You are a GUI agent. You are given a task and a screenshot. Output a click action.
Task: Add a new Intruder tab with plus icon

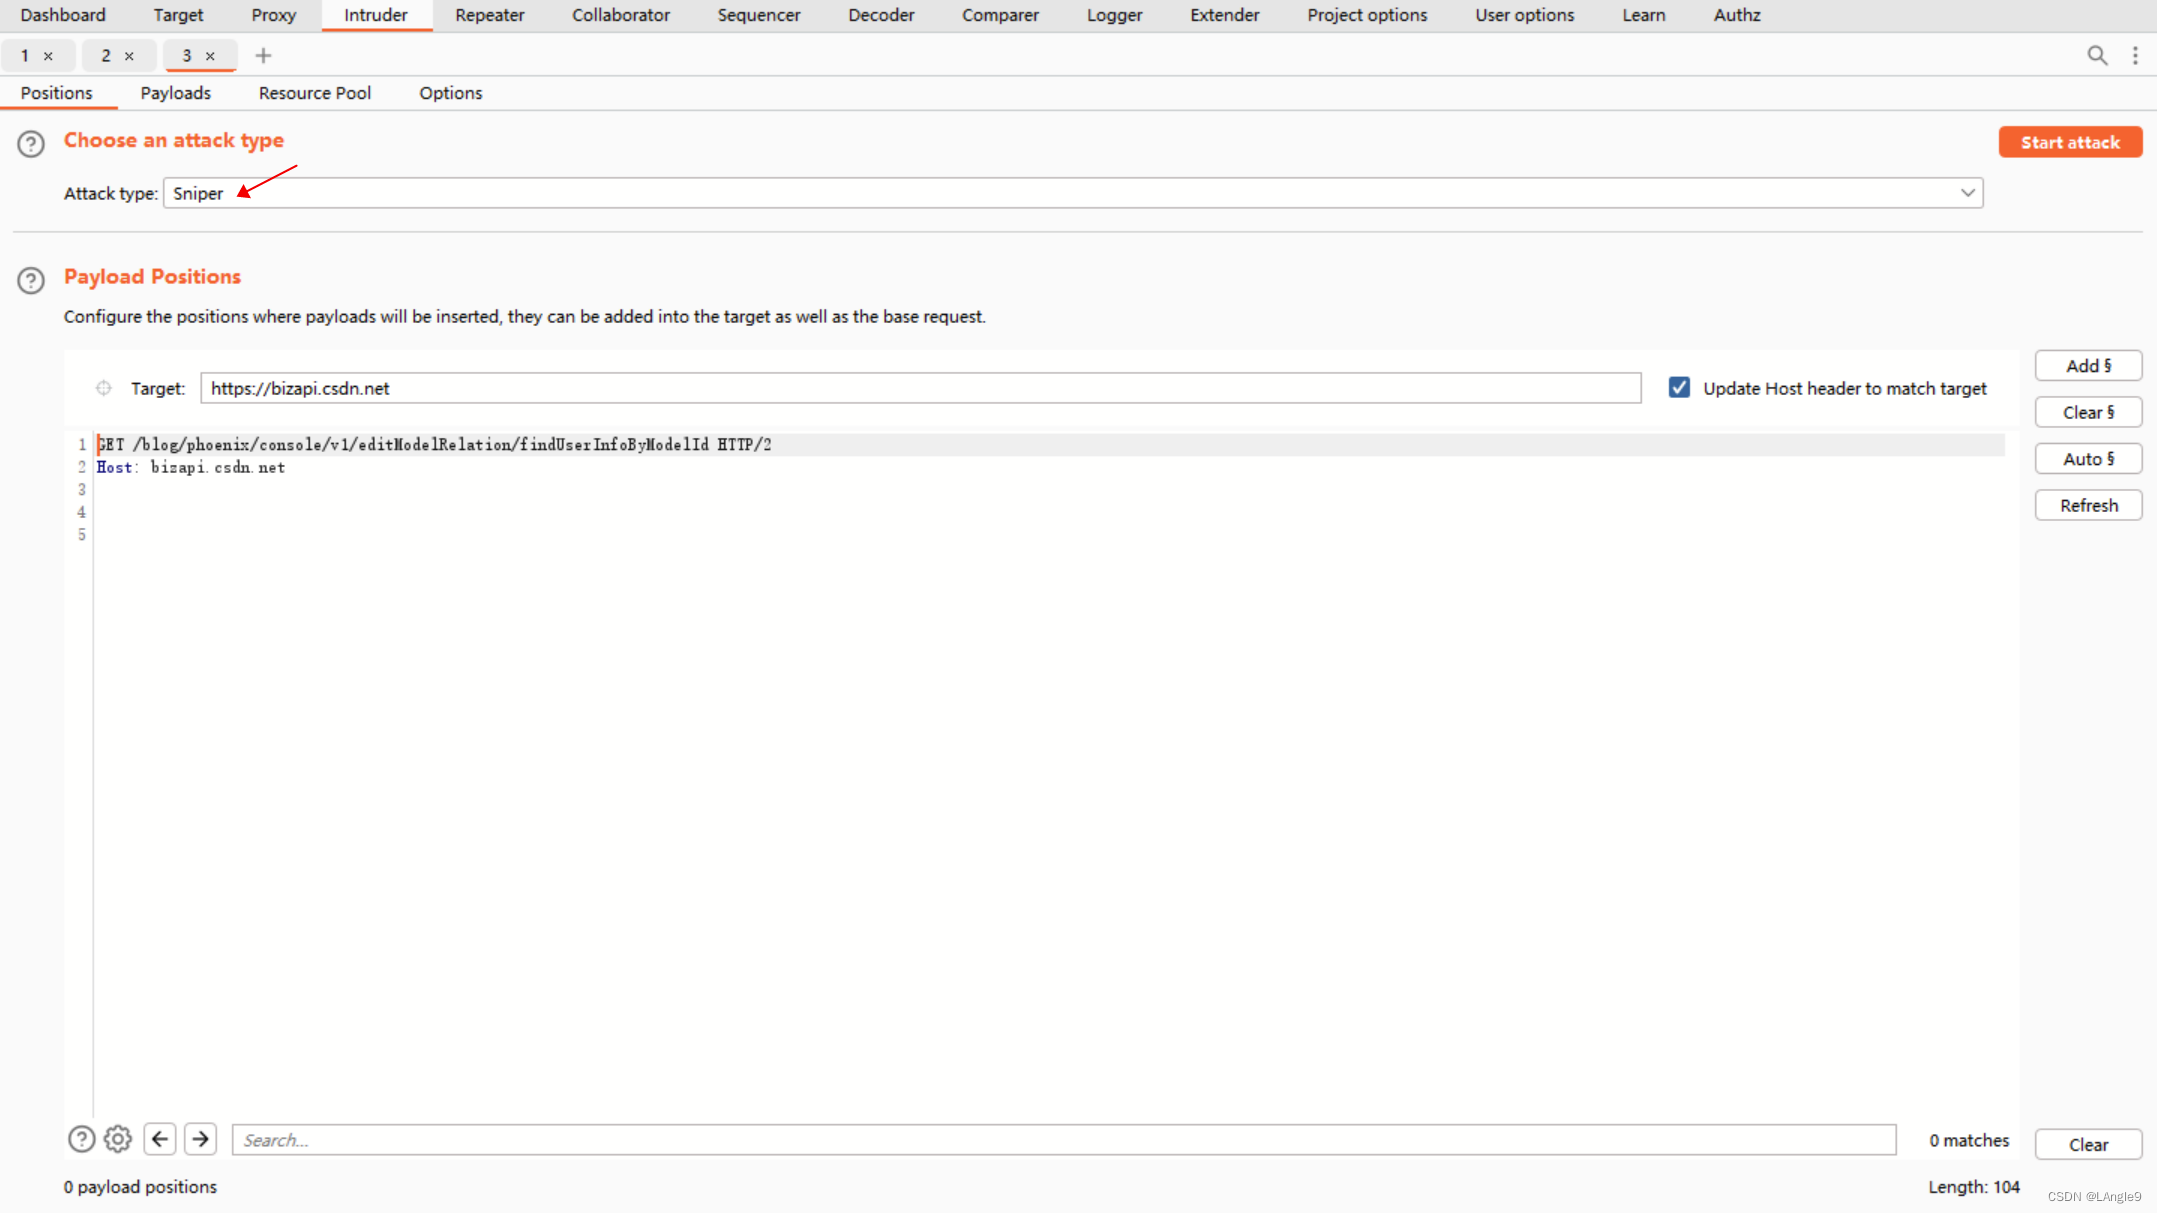click(263, 56)
